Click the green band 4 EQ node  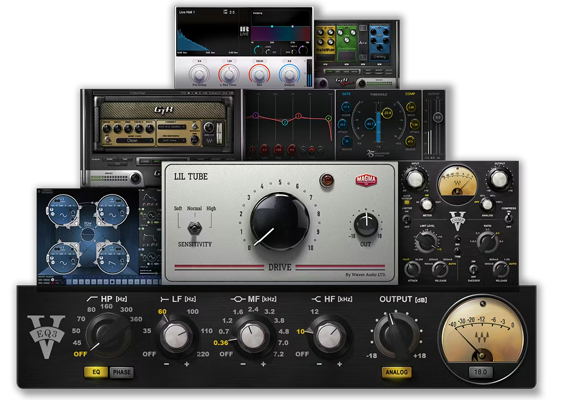point(328,118)
